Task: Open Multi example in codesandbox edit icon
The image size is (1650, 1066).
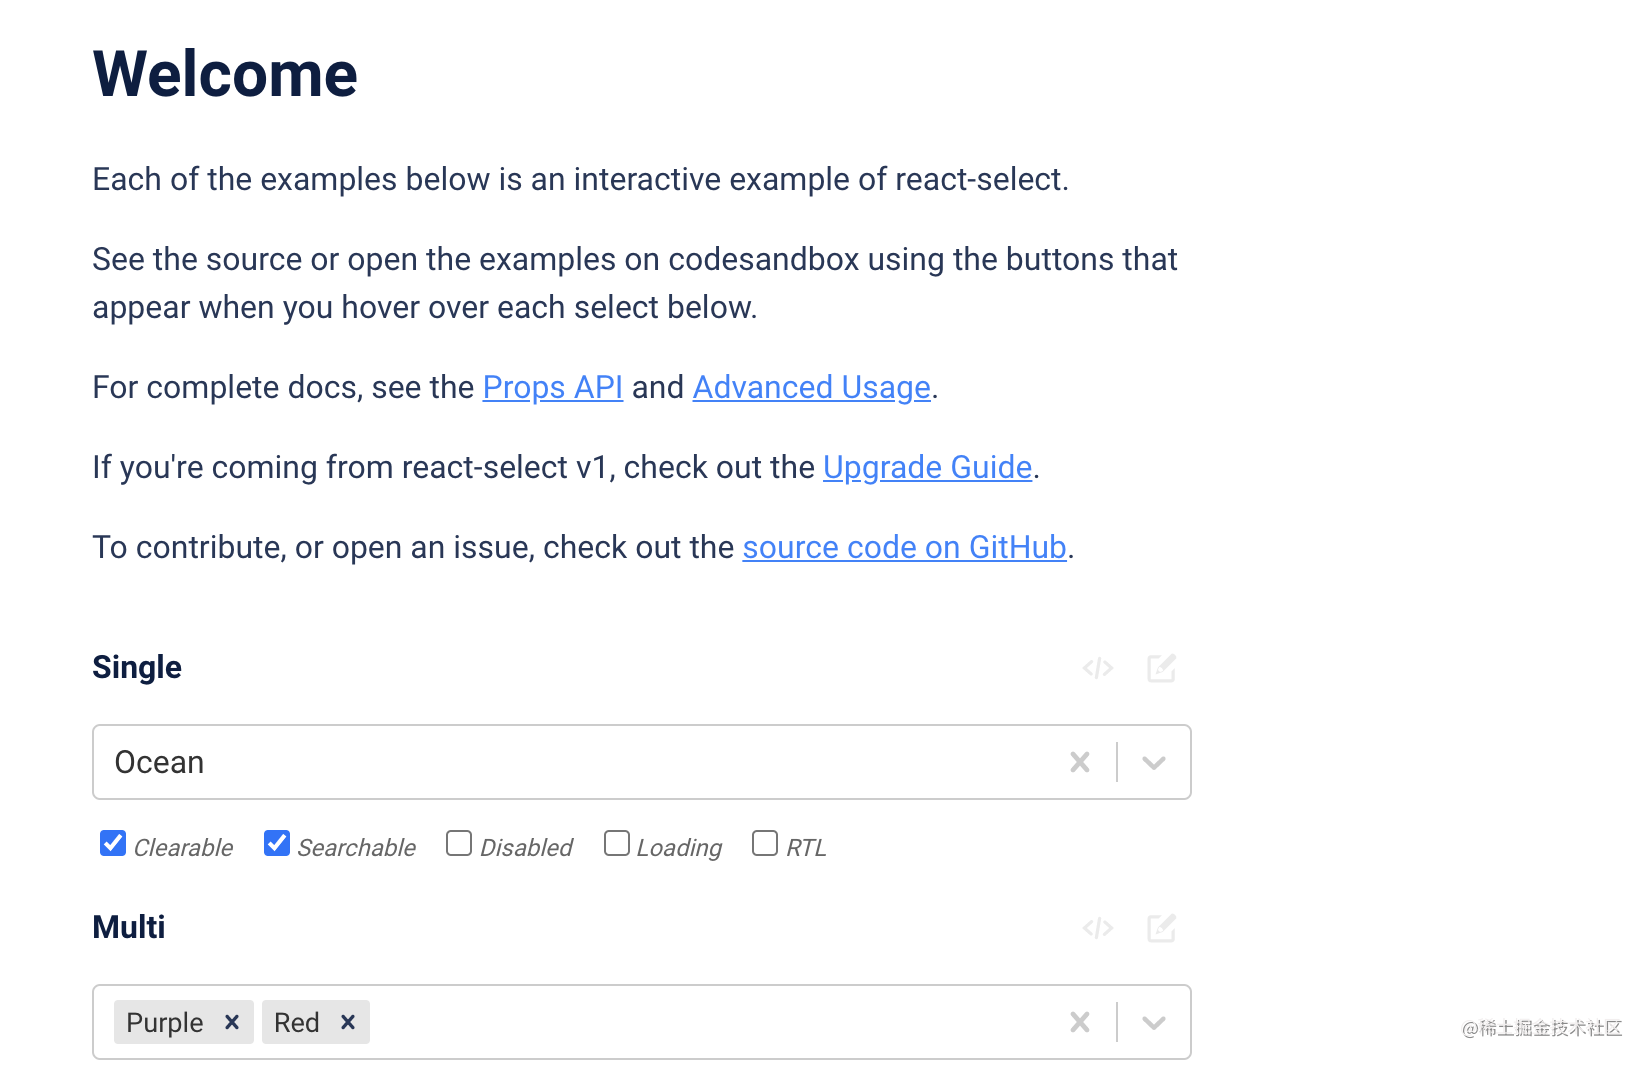Action: pos(1161,928)
